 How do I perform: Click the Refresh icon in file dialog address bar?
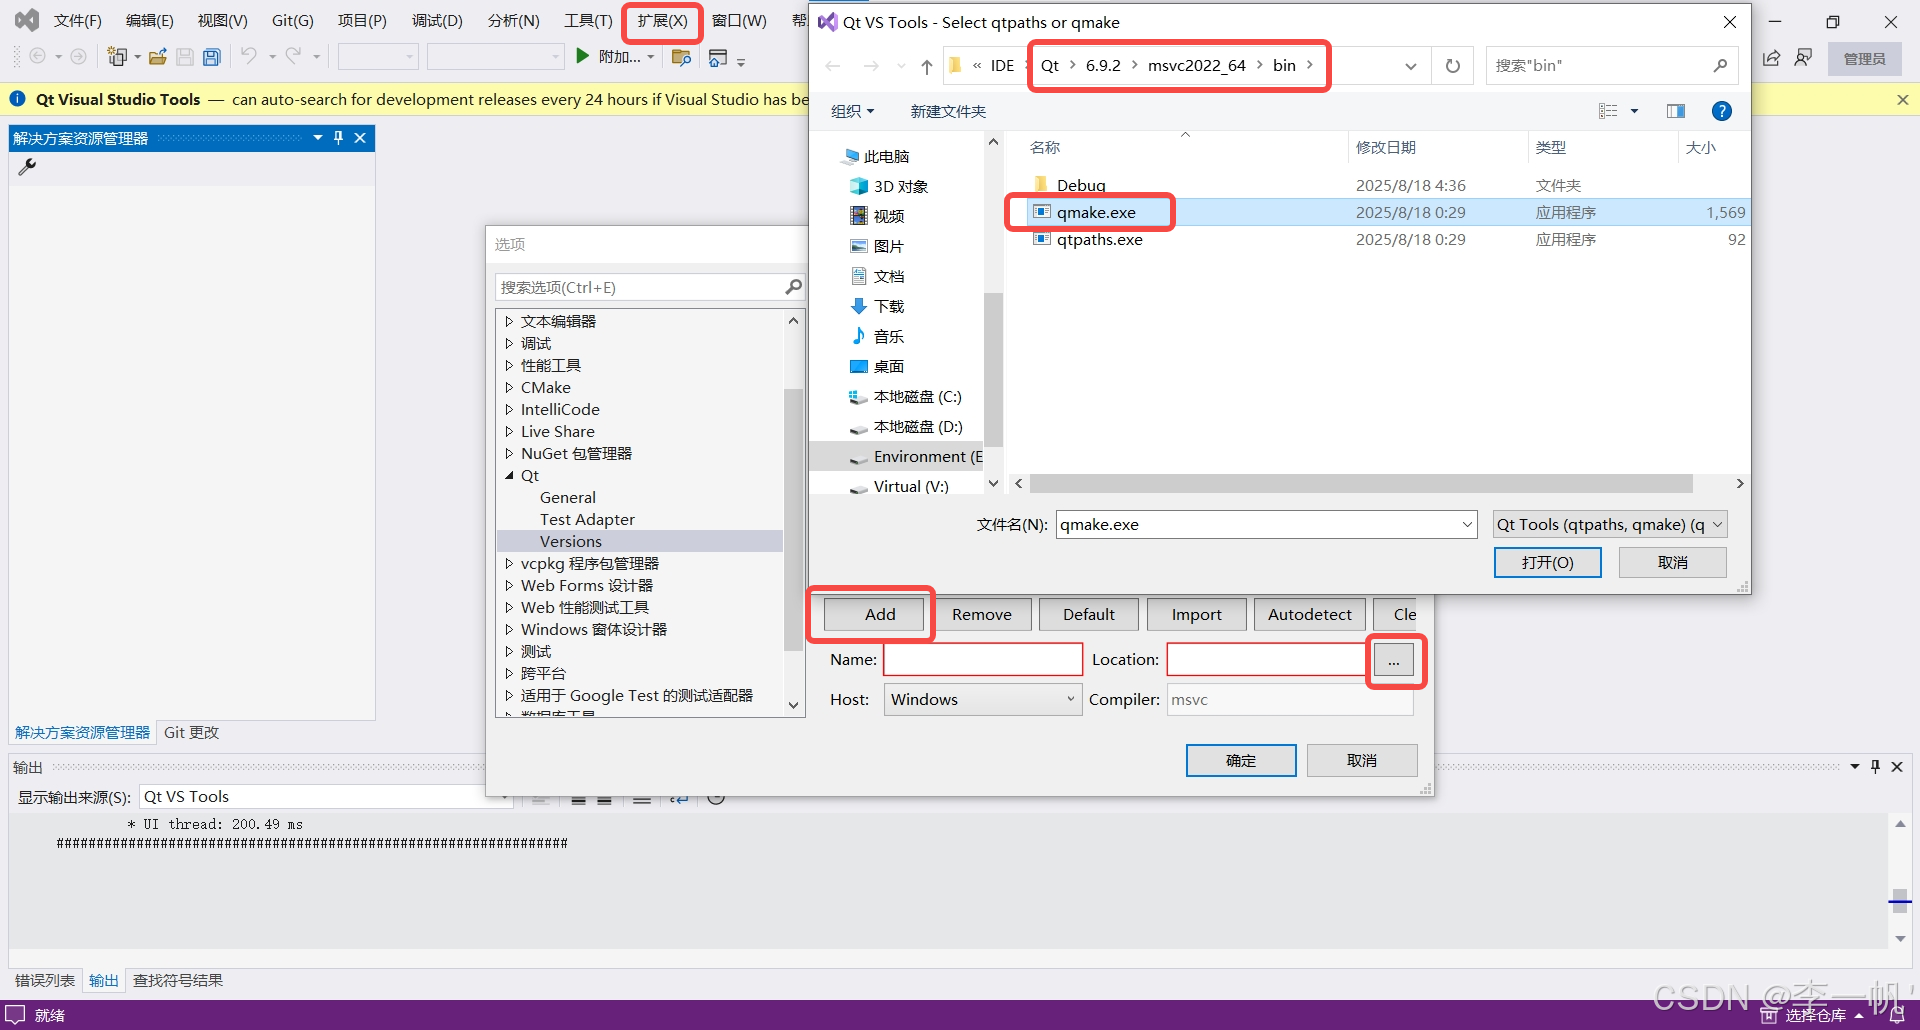[1452, 66]
